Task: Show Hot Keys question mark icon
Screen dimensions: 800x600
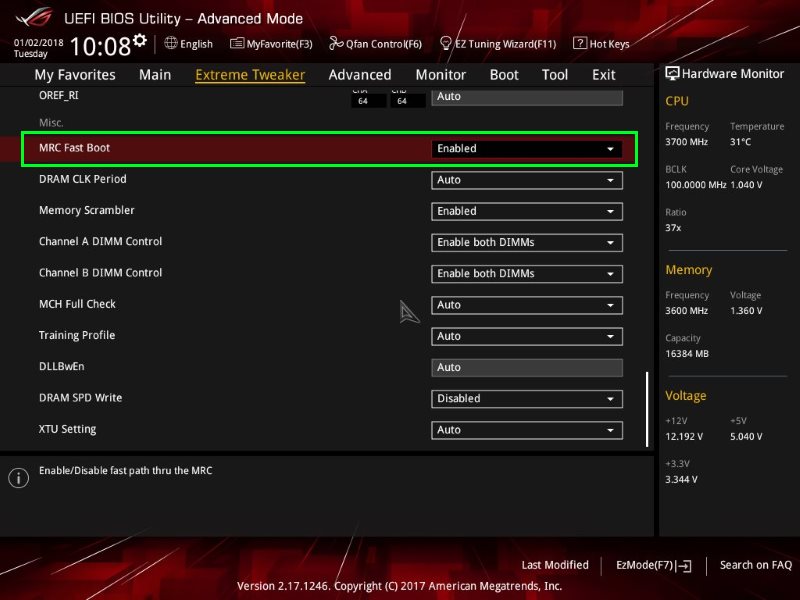Action: (580, 43)
